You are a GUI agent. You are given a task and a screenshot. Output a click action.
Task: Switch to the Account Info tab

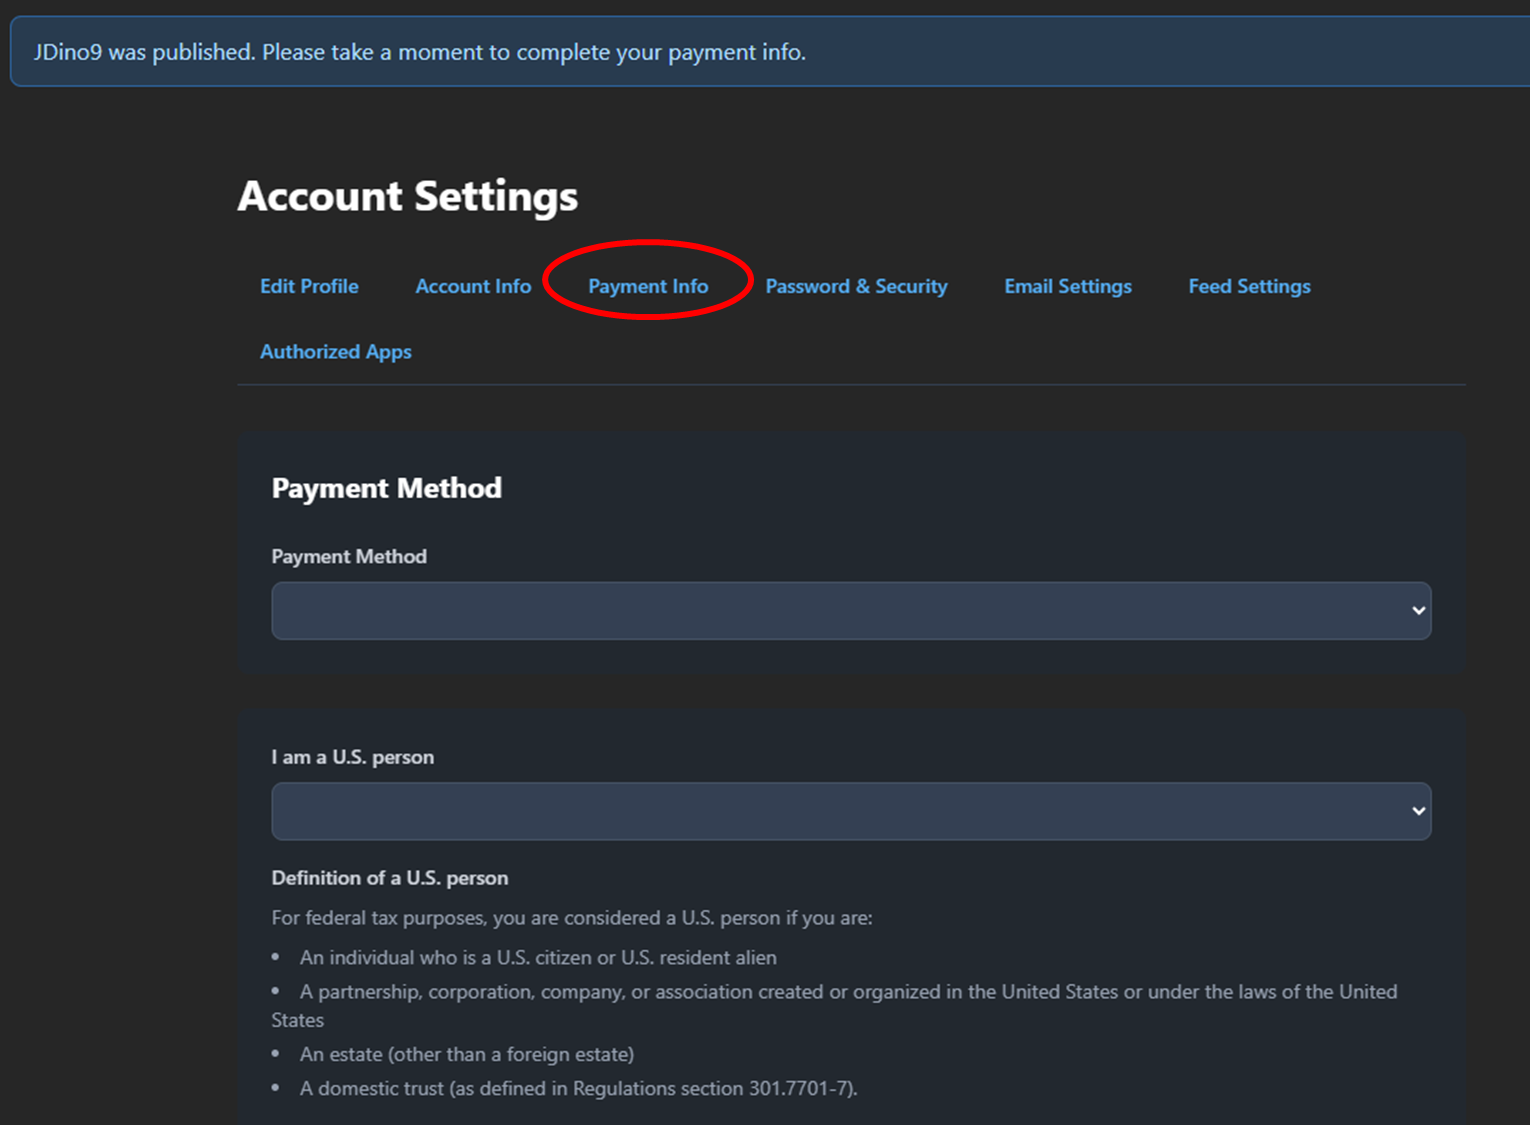coord(473,286)
